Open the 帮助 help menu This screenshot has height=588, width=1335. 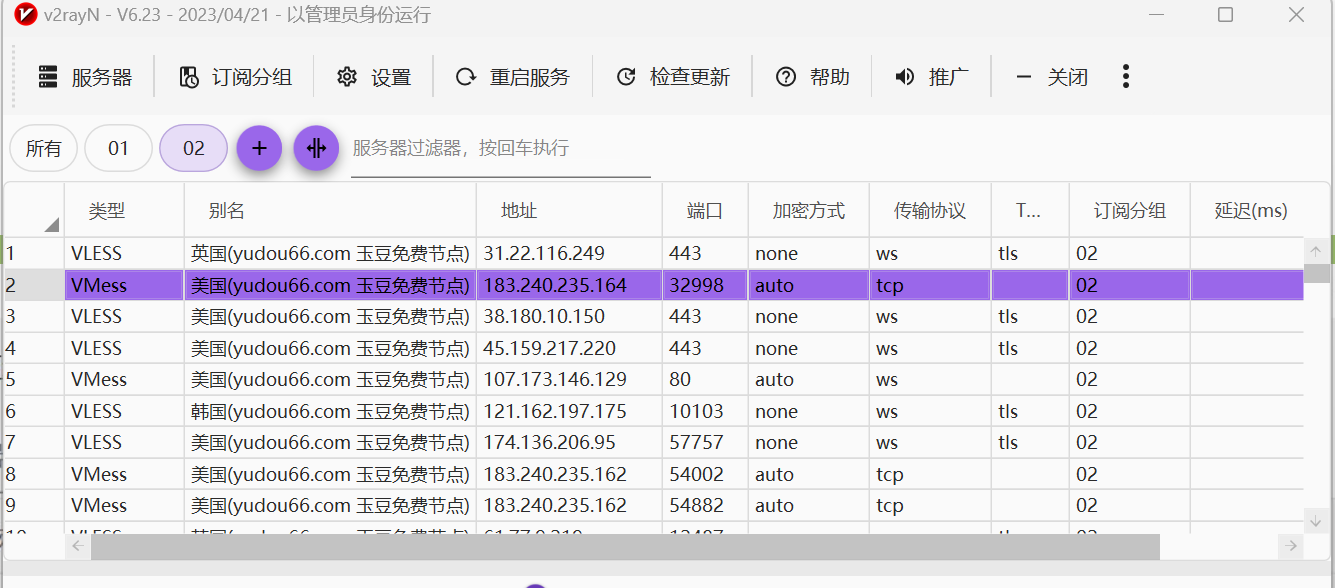(813, 77)
